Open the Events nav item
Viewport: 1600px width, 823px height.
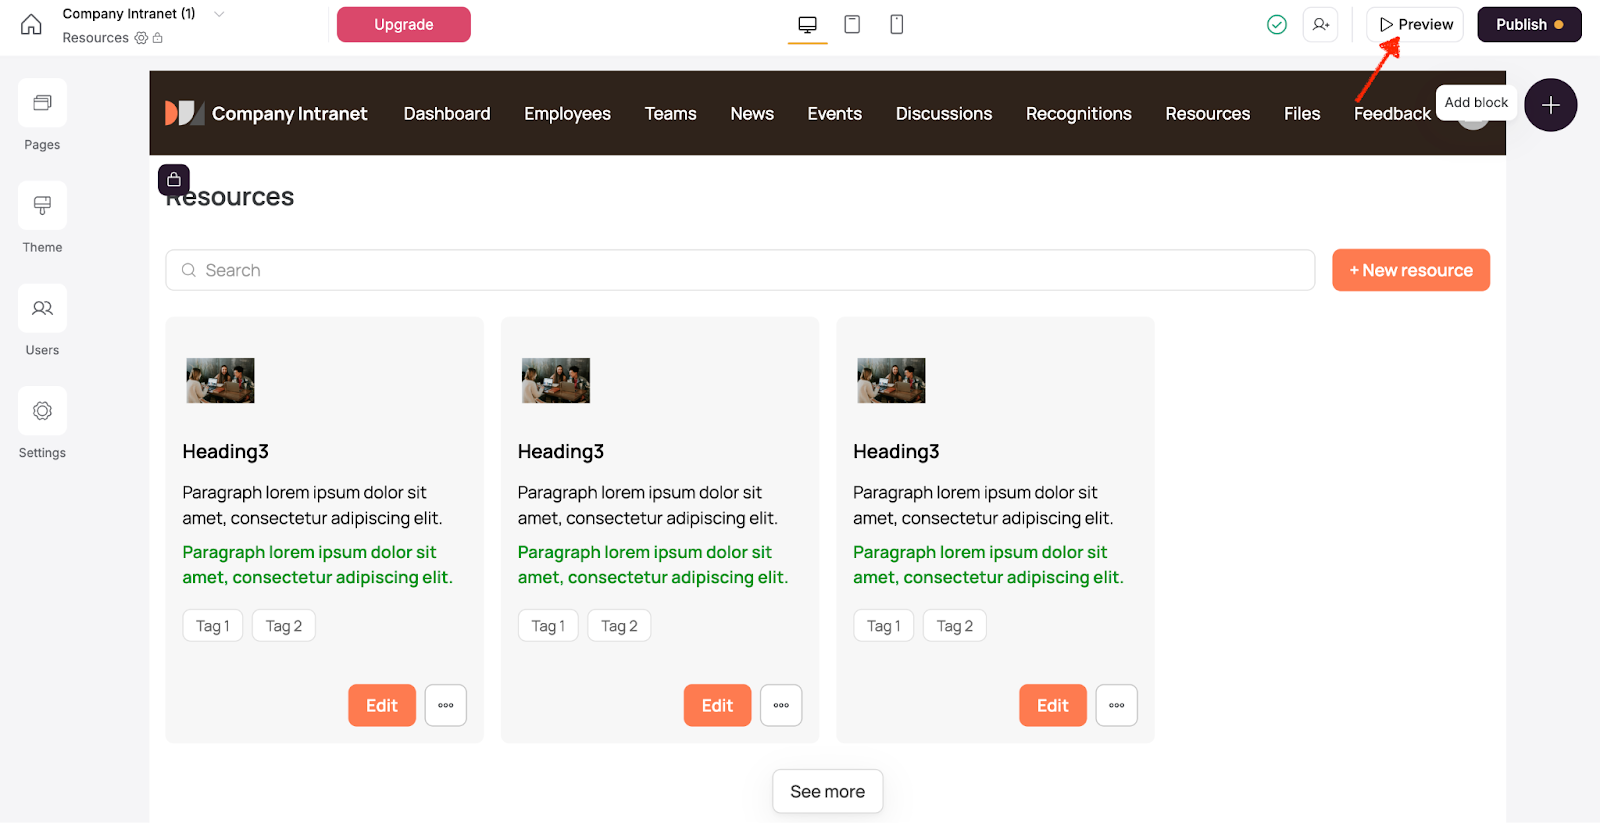835,114
